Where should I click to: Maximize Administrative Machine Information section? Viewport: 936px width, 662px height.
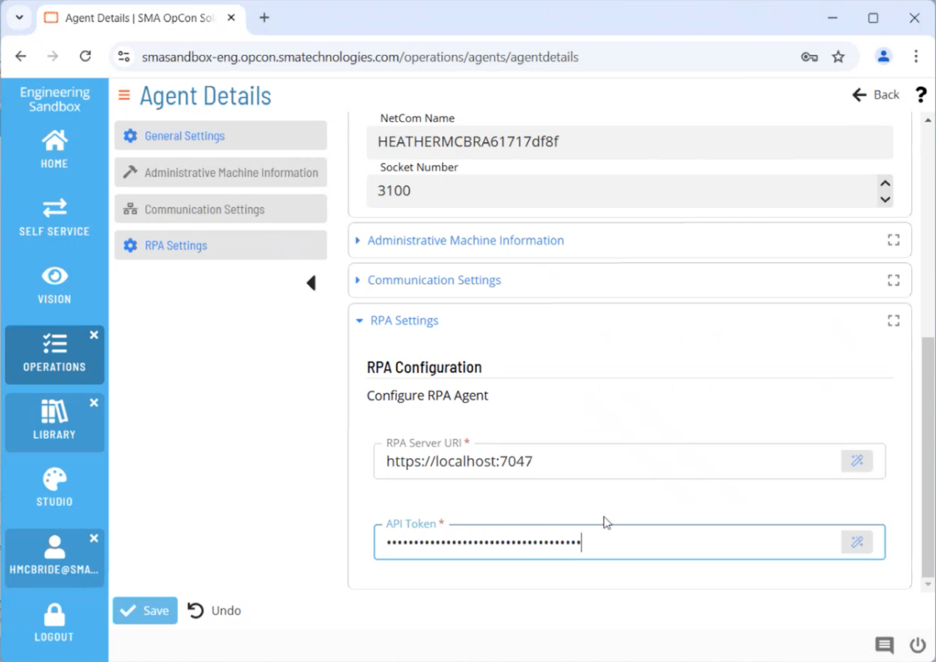894,240
